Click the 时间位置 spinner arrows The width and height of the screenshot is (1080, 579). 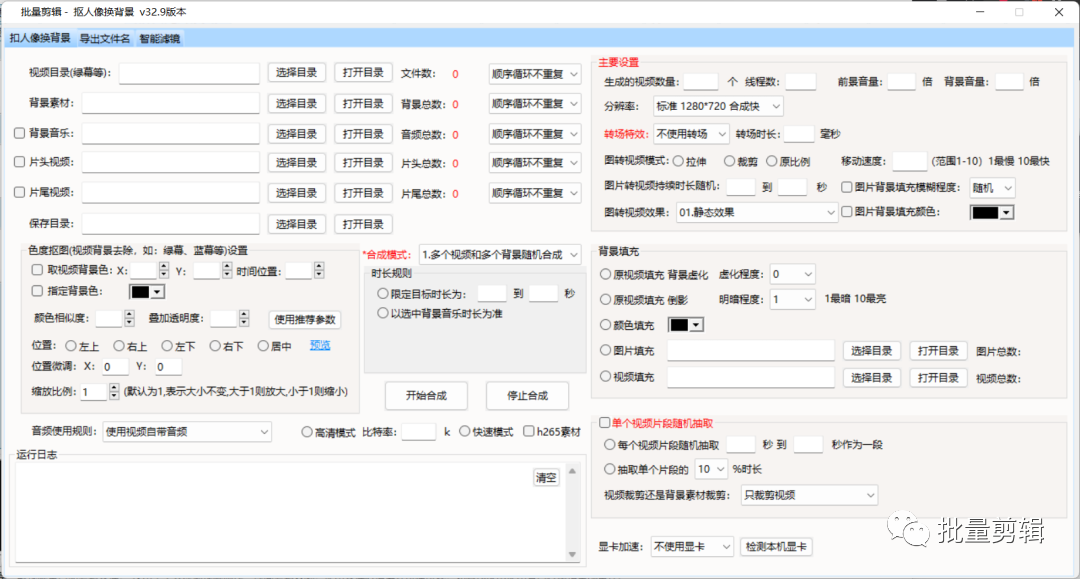(318, 271)
